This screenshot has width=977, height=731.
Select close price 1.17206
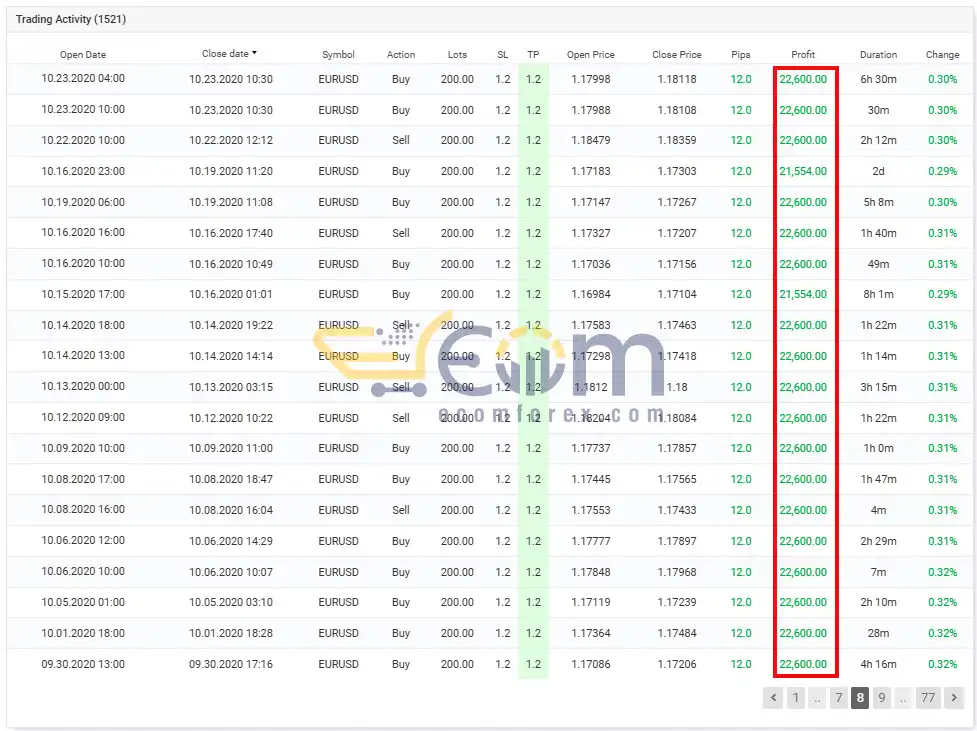point(677,664)
